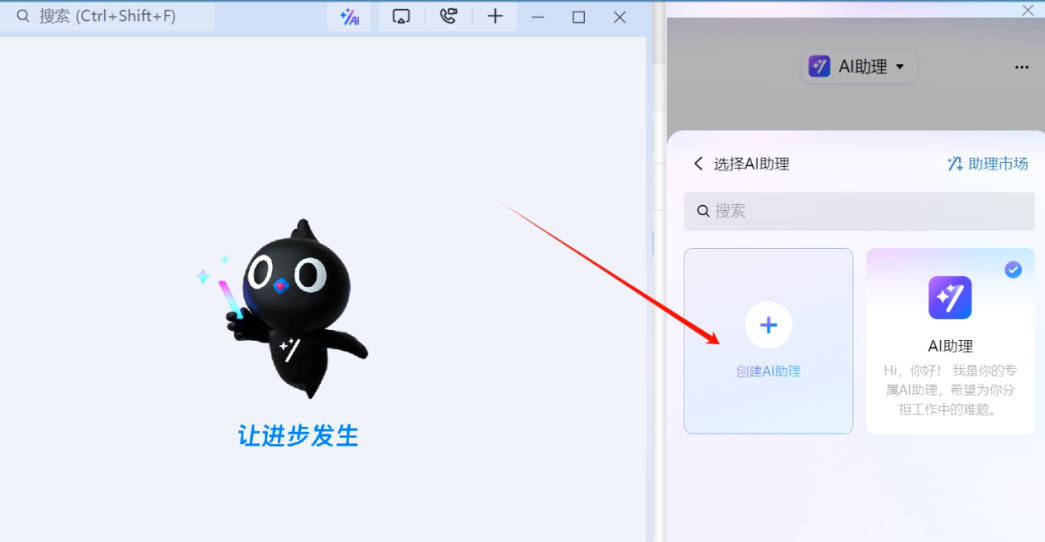This screenshot has width=1045, height=542.
Task: Open the 助理市场 link
Action: (988, 163)
